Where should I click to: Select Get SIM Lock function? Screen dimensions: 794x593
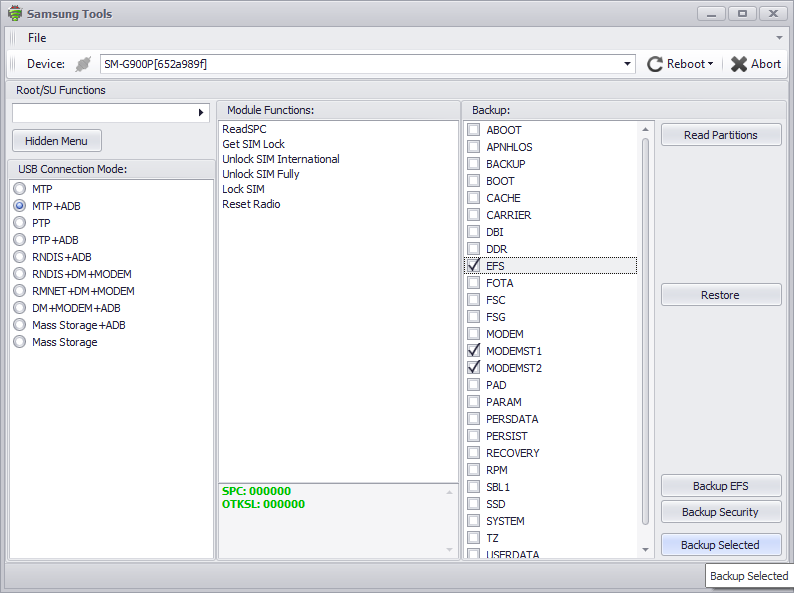tap(253, 144)
